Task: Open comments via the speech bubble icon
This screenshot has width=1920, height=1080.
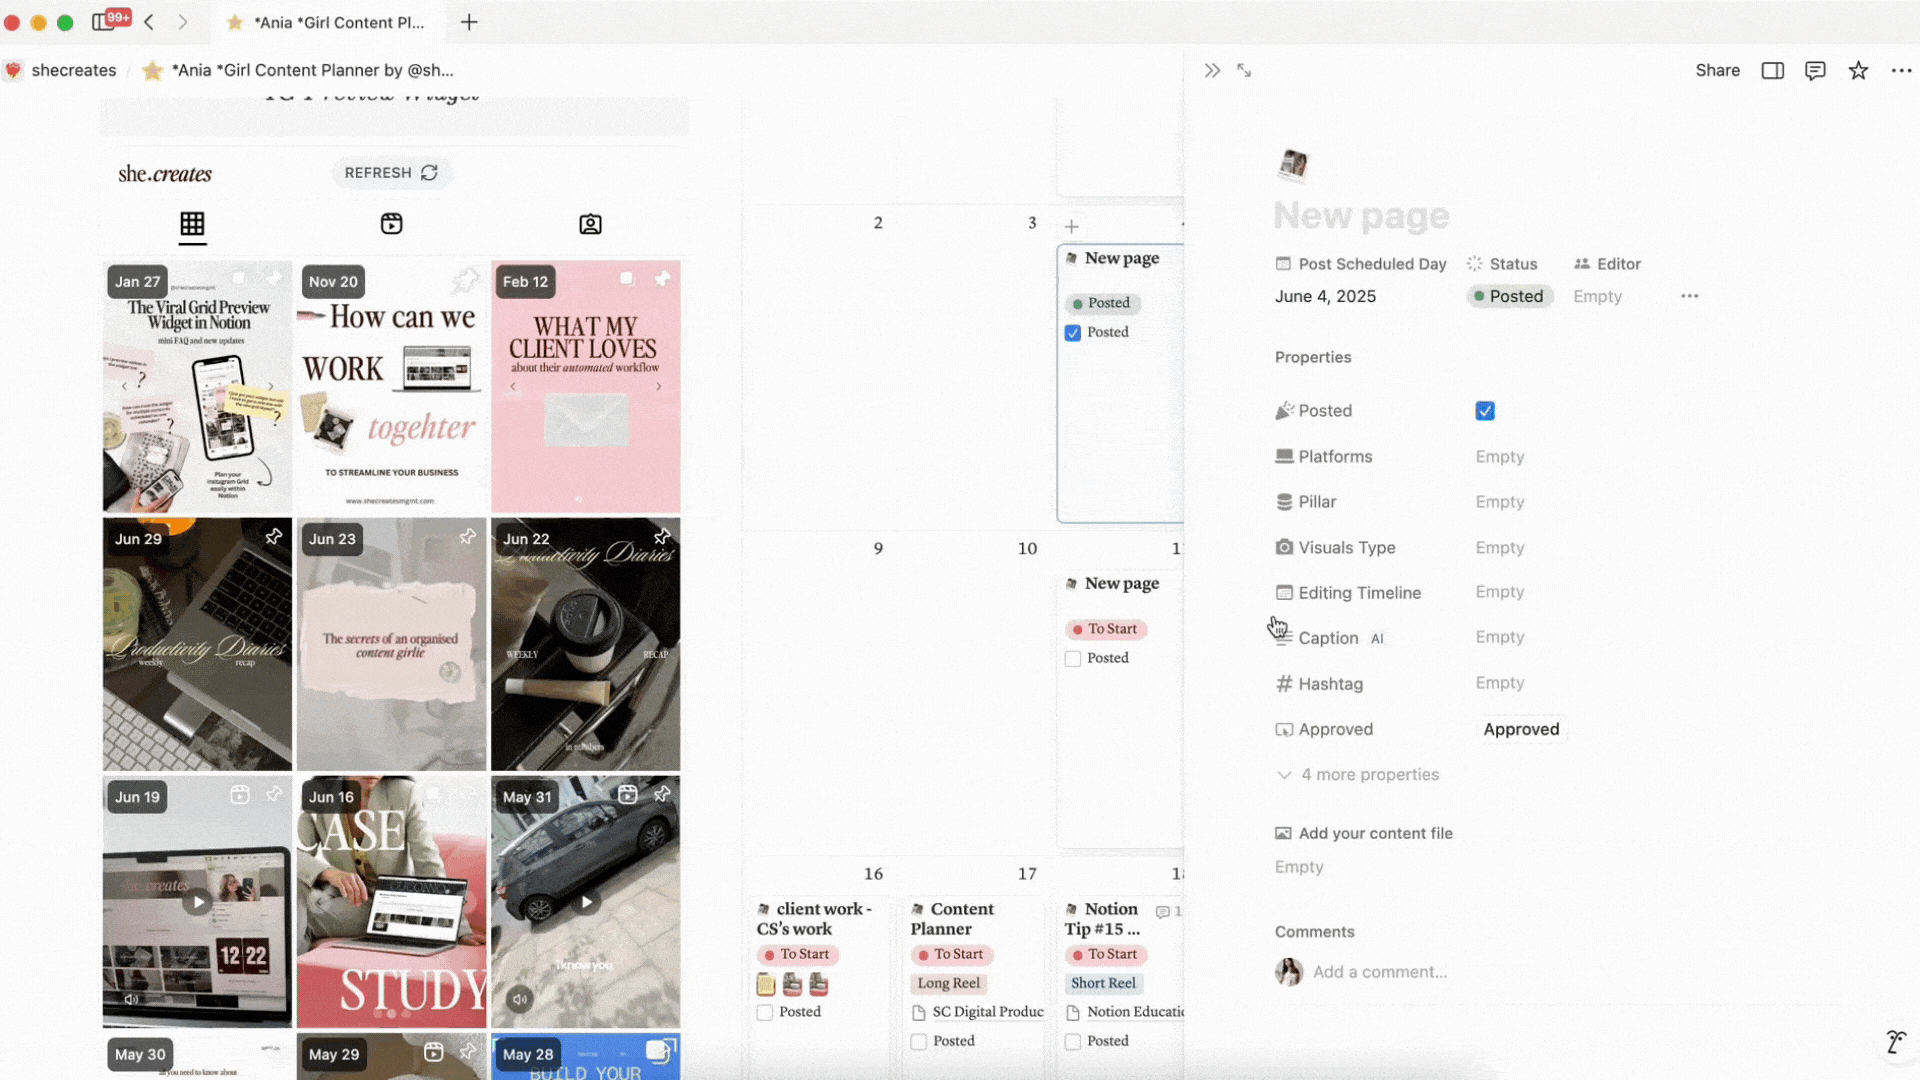Action: point(1814,70)
